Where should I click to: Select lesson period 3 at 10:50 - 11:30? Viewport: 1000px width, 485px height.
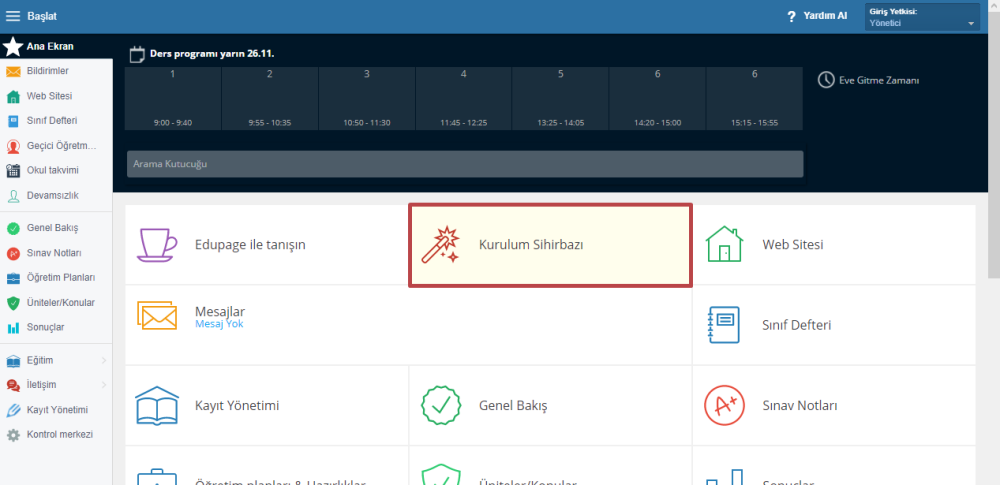367,98
